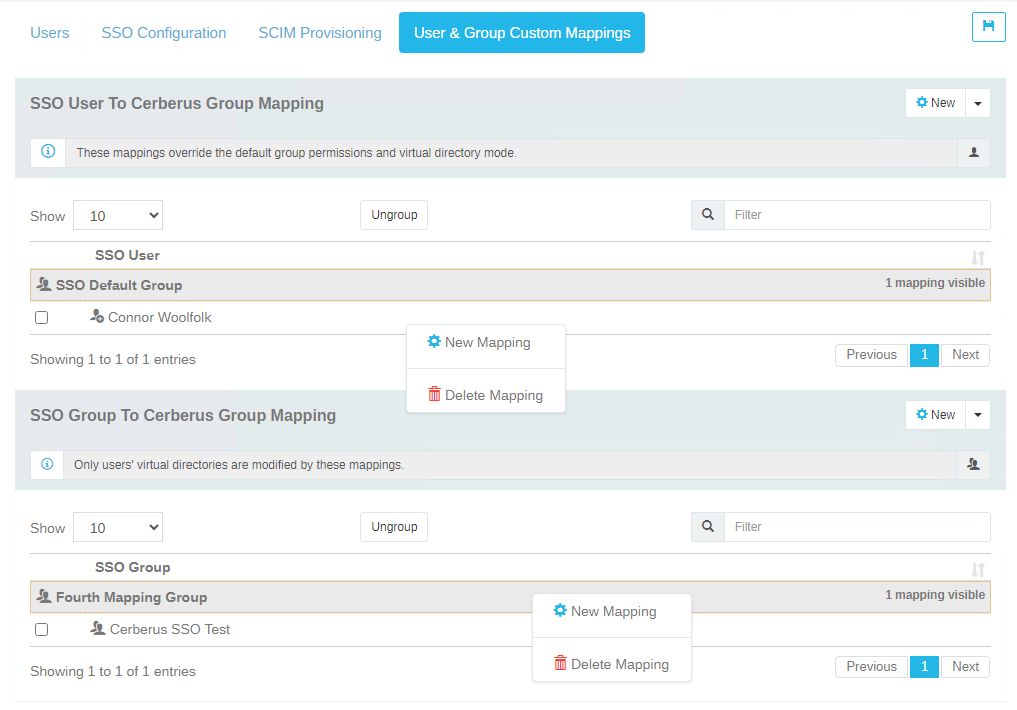Click the magnifier icon next to user mapping filter
Image resolution: width=1017 pixels, height=710 pixels.
point(707,215)
